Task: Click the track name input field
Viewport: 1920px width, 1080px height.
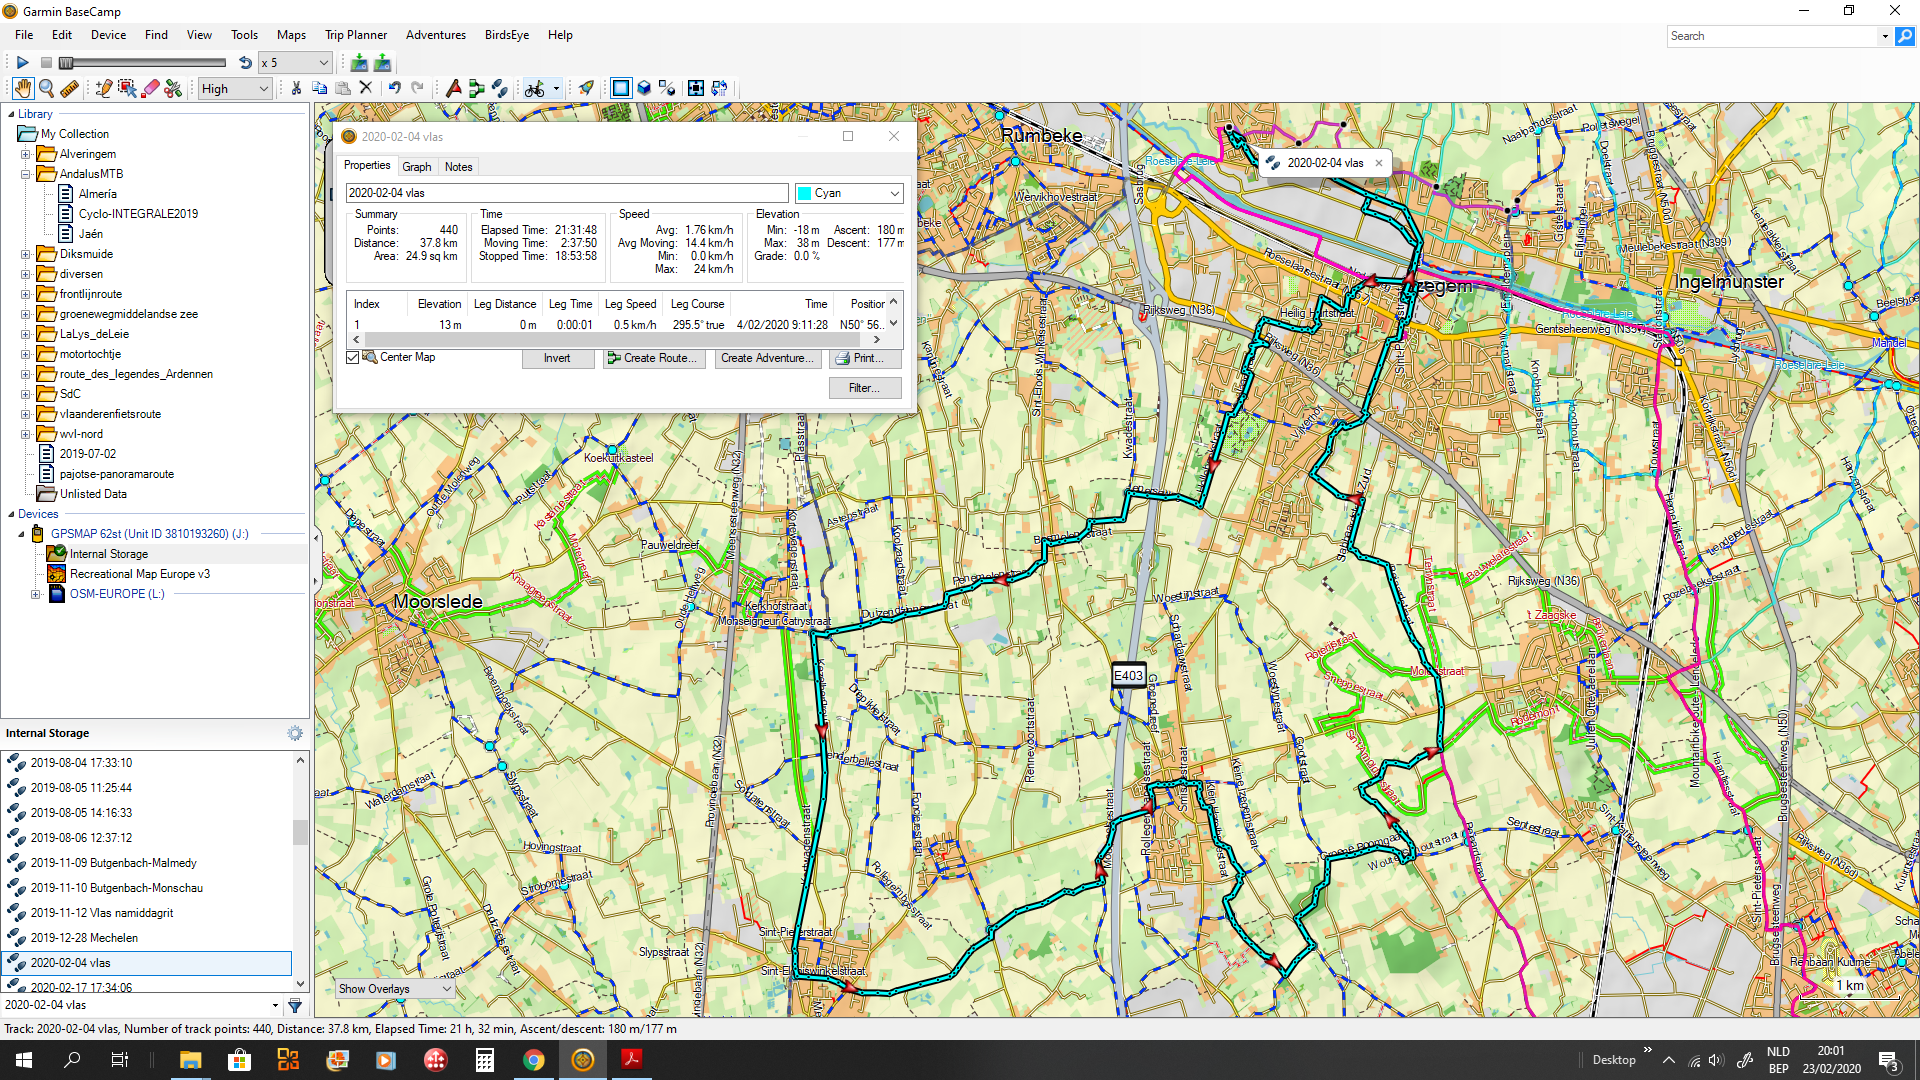Action: [x=567, y=193]
